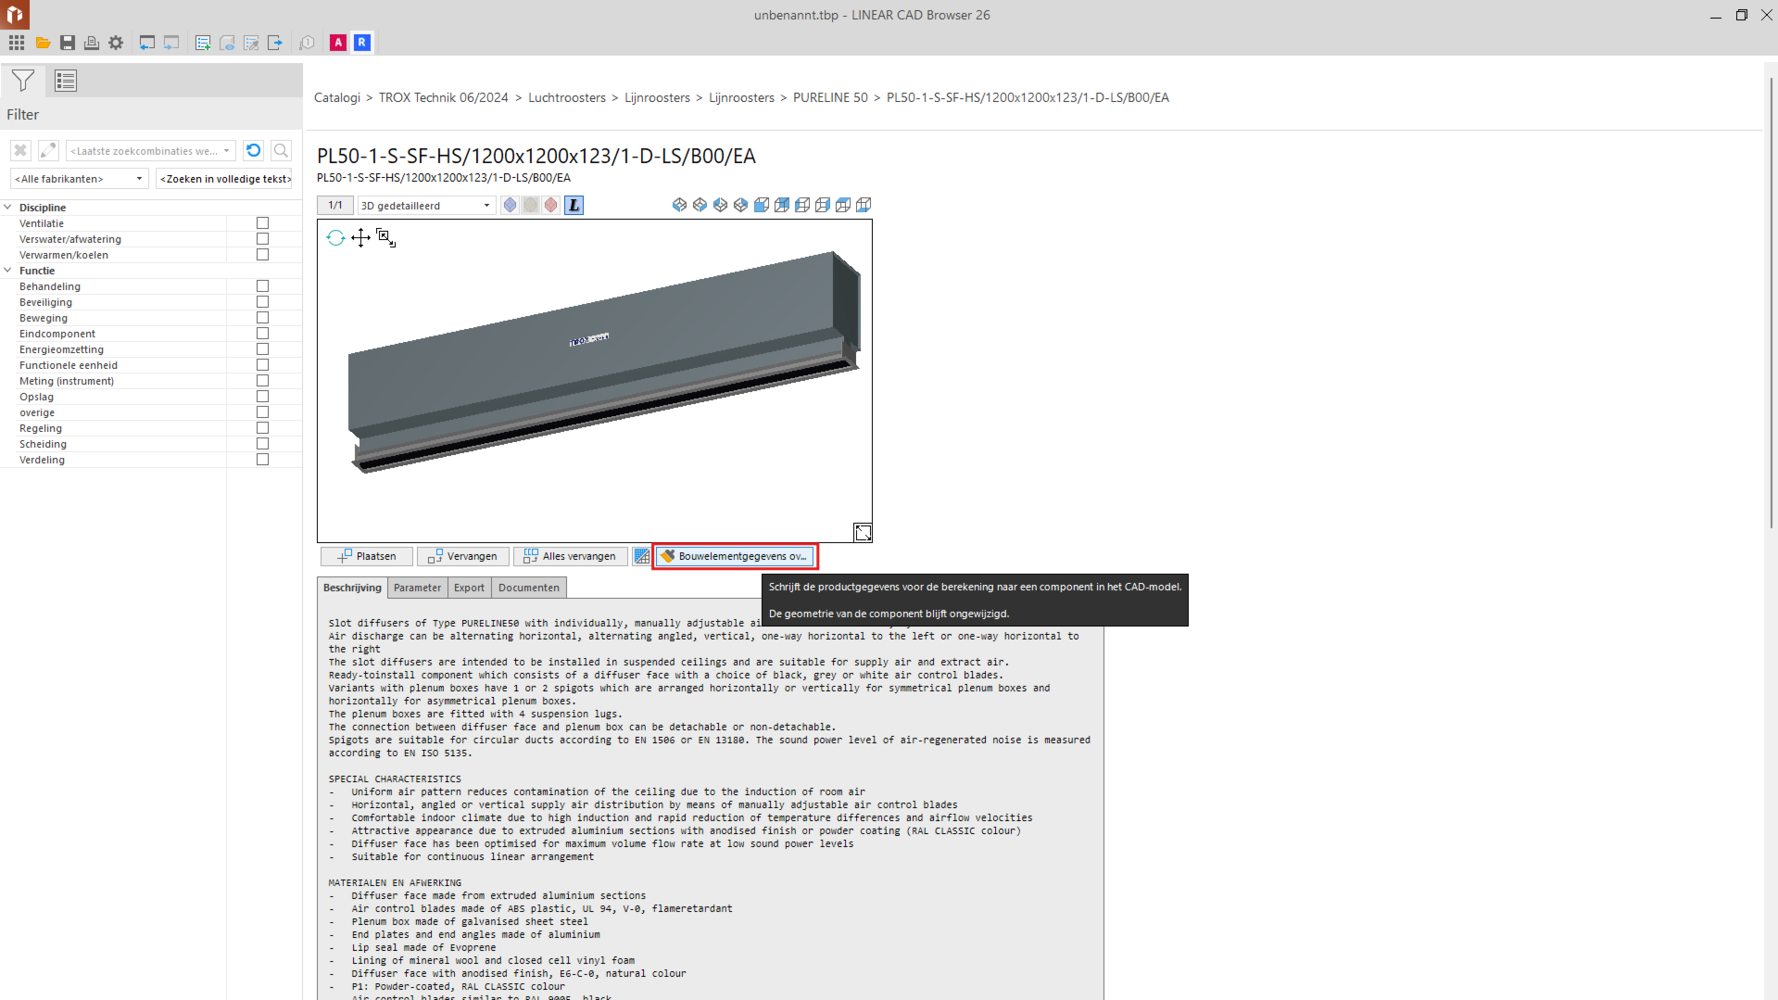Switch to the Parameter tab
This screenshot has width=1778, height=1000.
pos(417,588)
